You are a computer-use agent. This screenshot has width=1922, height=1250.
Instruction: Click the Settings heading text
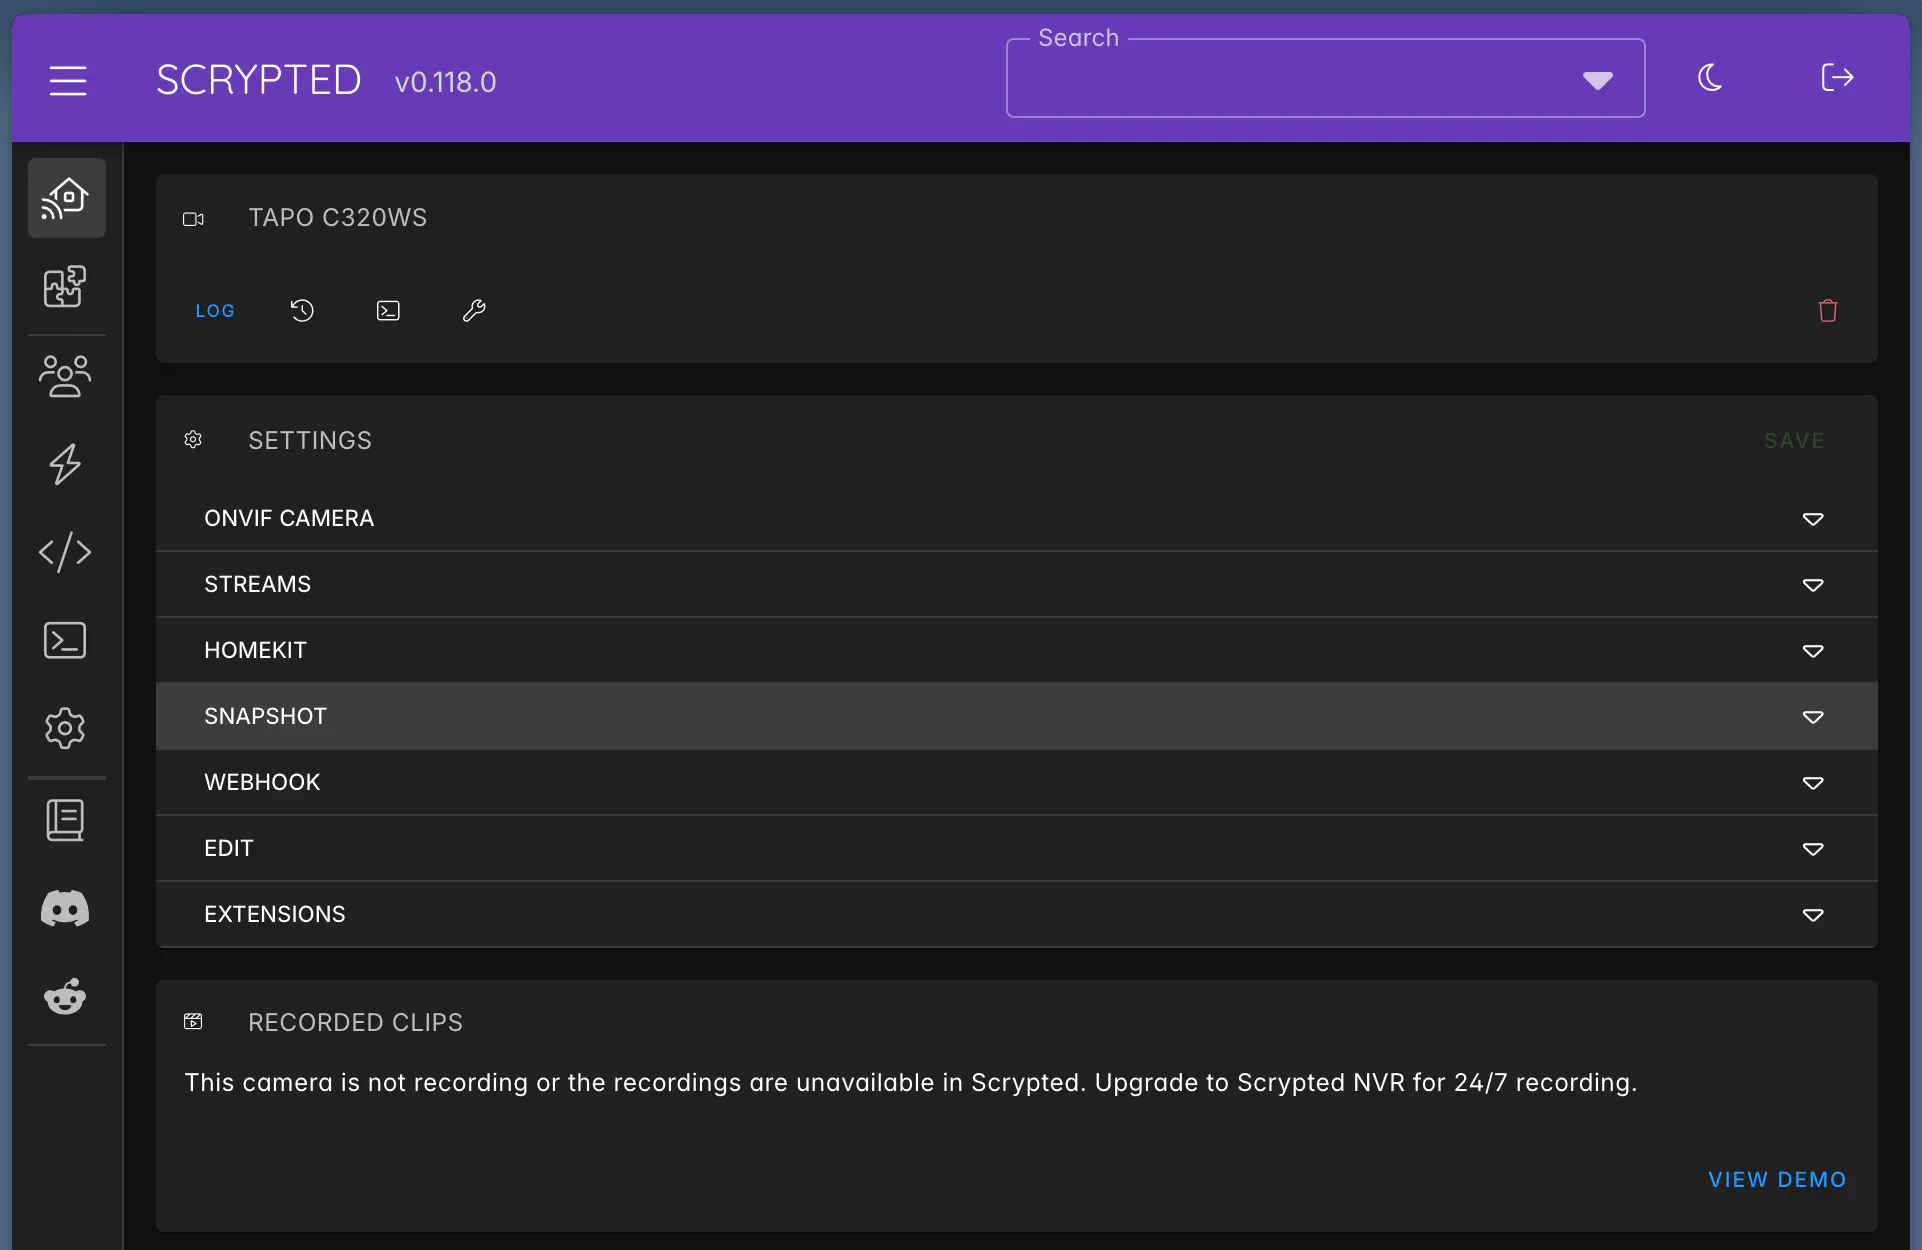tap(310, 441)
